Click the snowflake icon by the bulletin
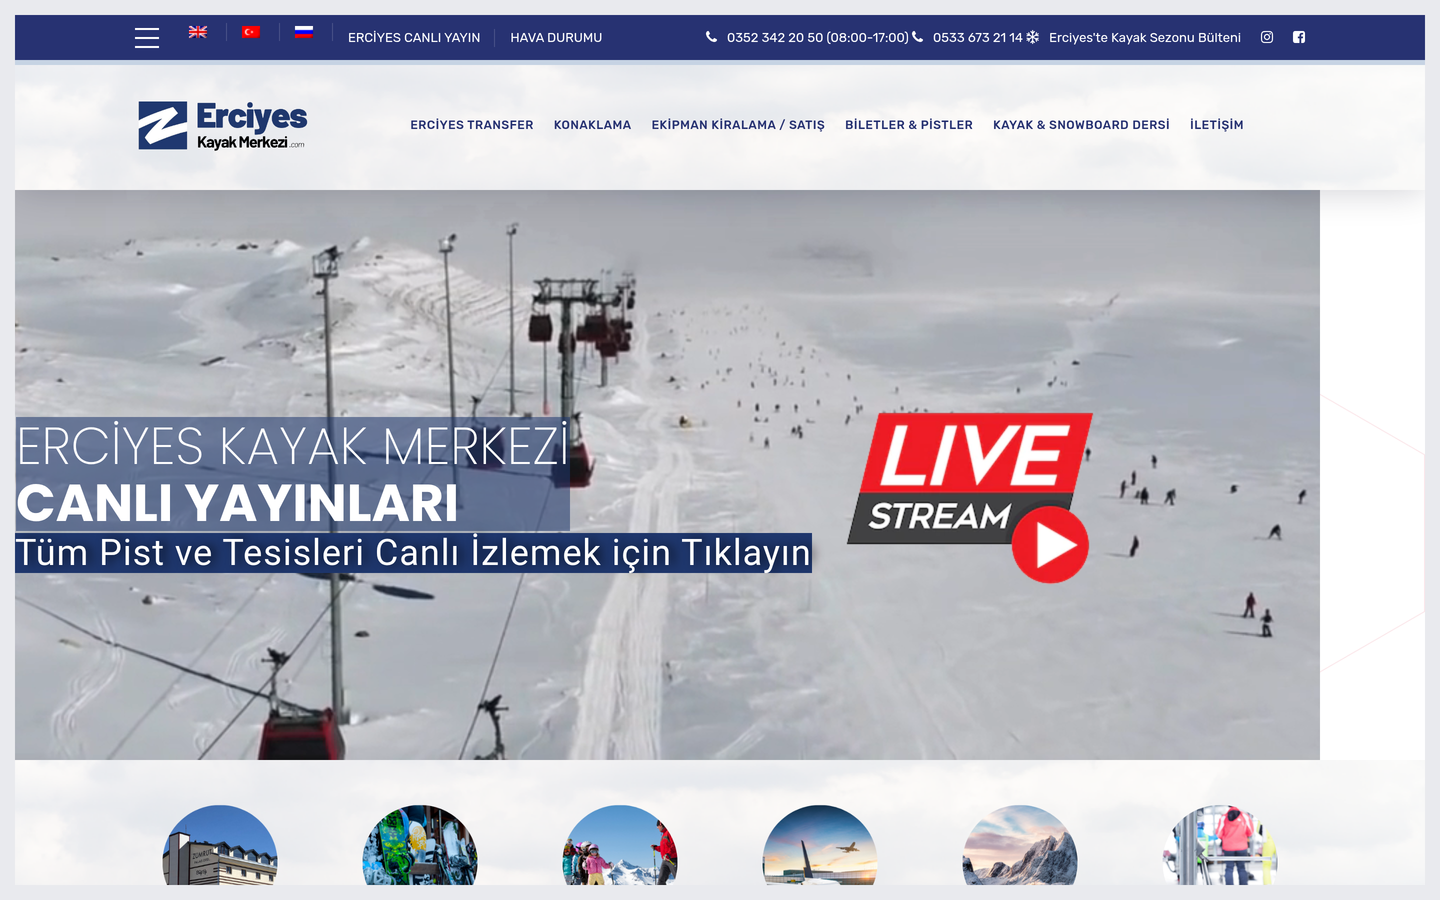This screenshot has width=1440, height=900. [1033, 37]
